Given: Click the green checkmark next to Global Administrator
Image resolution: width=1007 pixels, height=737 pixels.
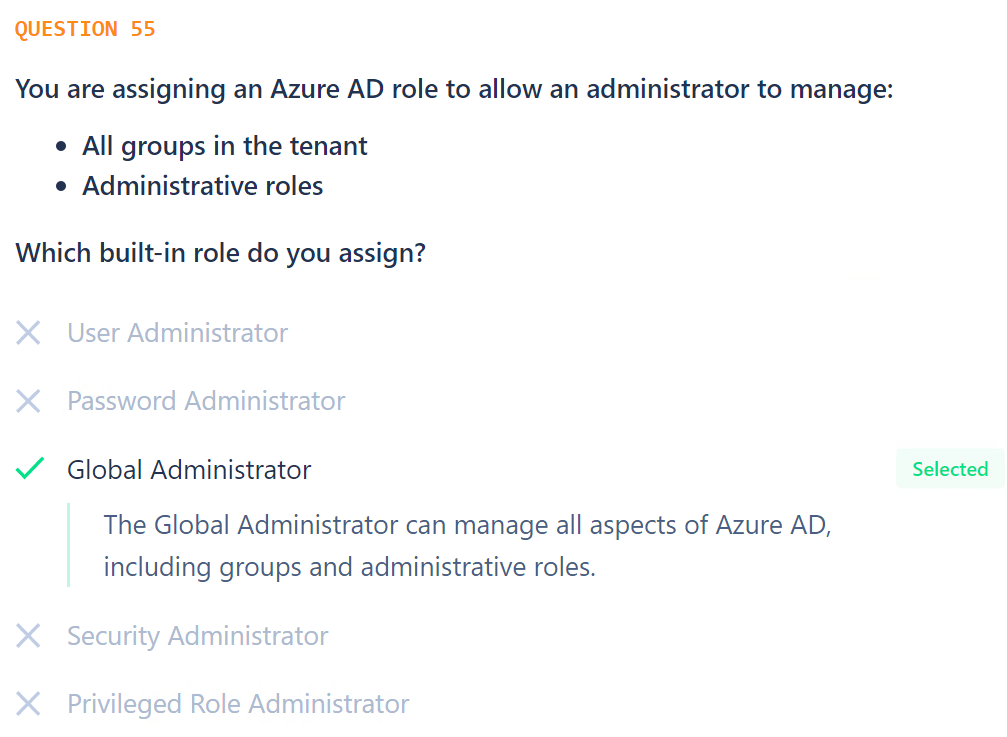Looking at the screenshot, I should click(30, 469).
